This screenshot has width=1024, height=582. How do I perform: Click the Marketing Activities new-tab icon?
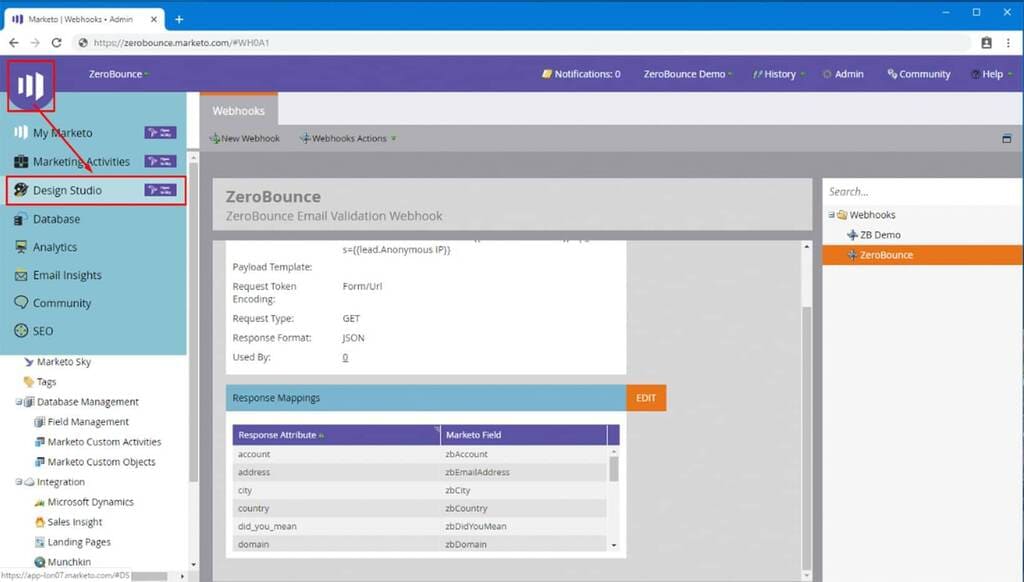point(160,161)
